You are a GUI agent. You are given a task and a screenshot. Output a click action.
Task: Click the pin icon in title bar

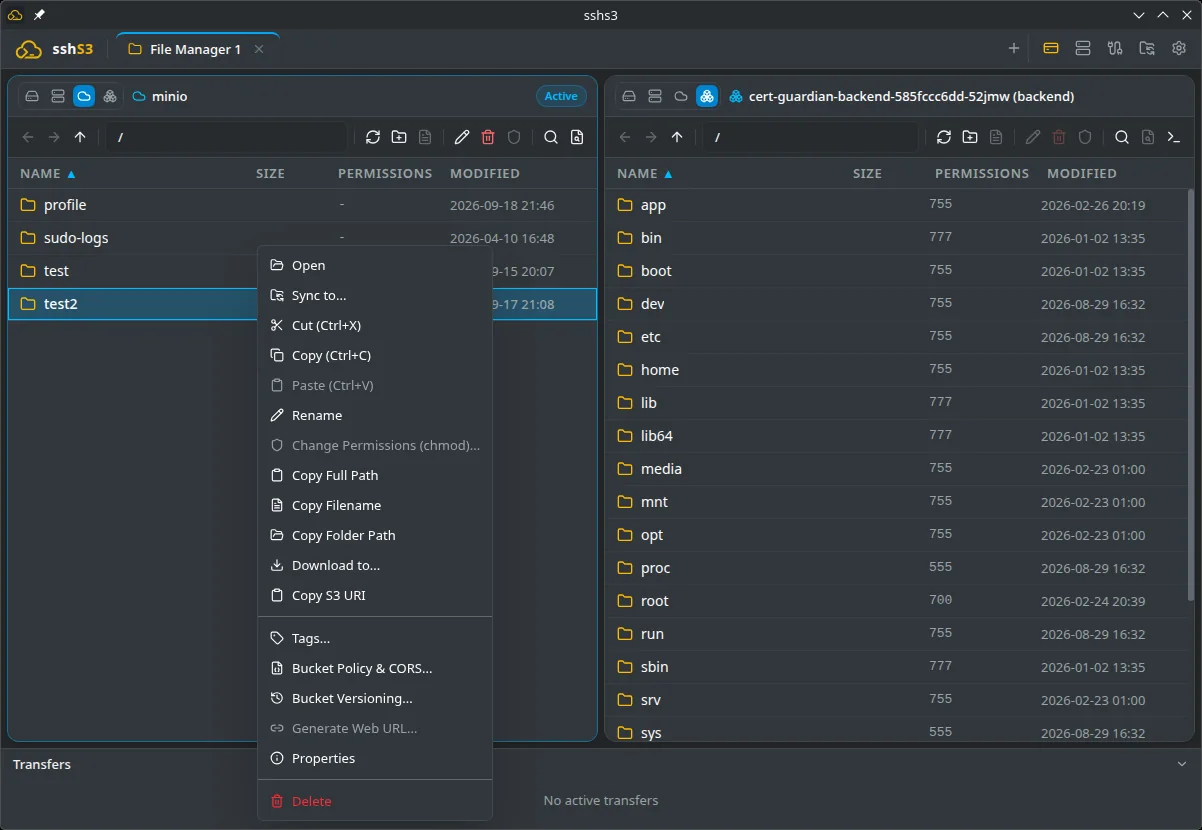coord(39,15)
